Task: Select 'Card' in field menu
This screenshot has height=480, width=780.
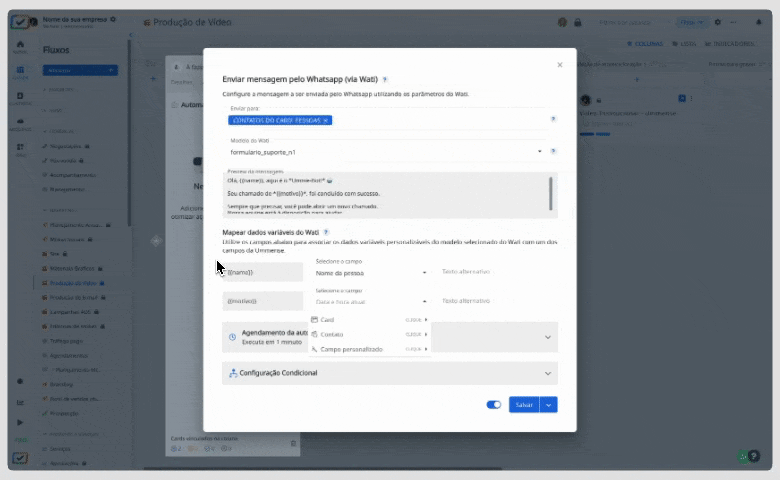Action: (x=369, y=320)
